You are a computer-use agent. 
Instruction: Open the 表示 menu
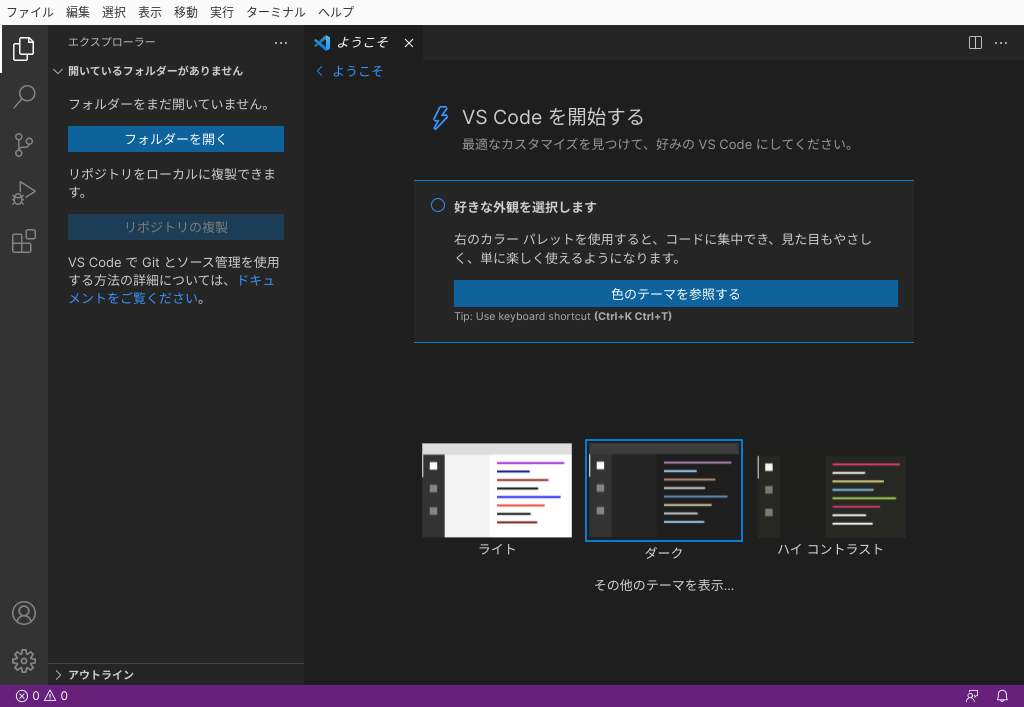click(x=150, y=12)
